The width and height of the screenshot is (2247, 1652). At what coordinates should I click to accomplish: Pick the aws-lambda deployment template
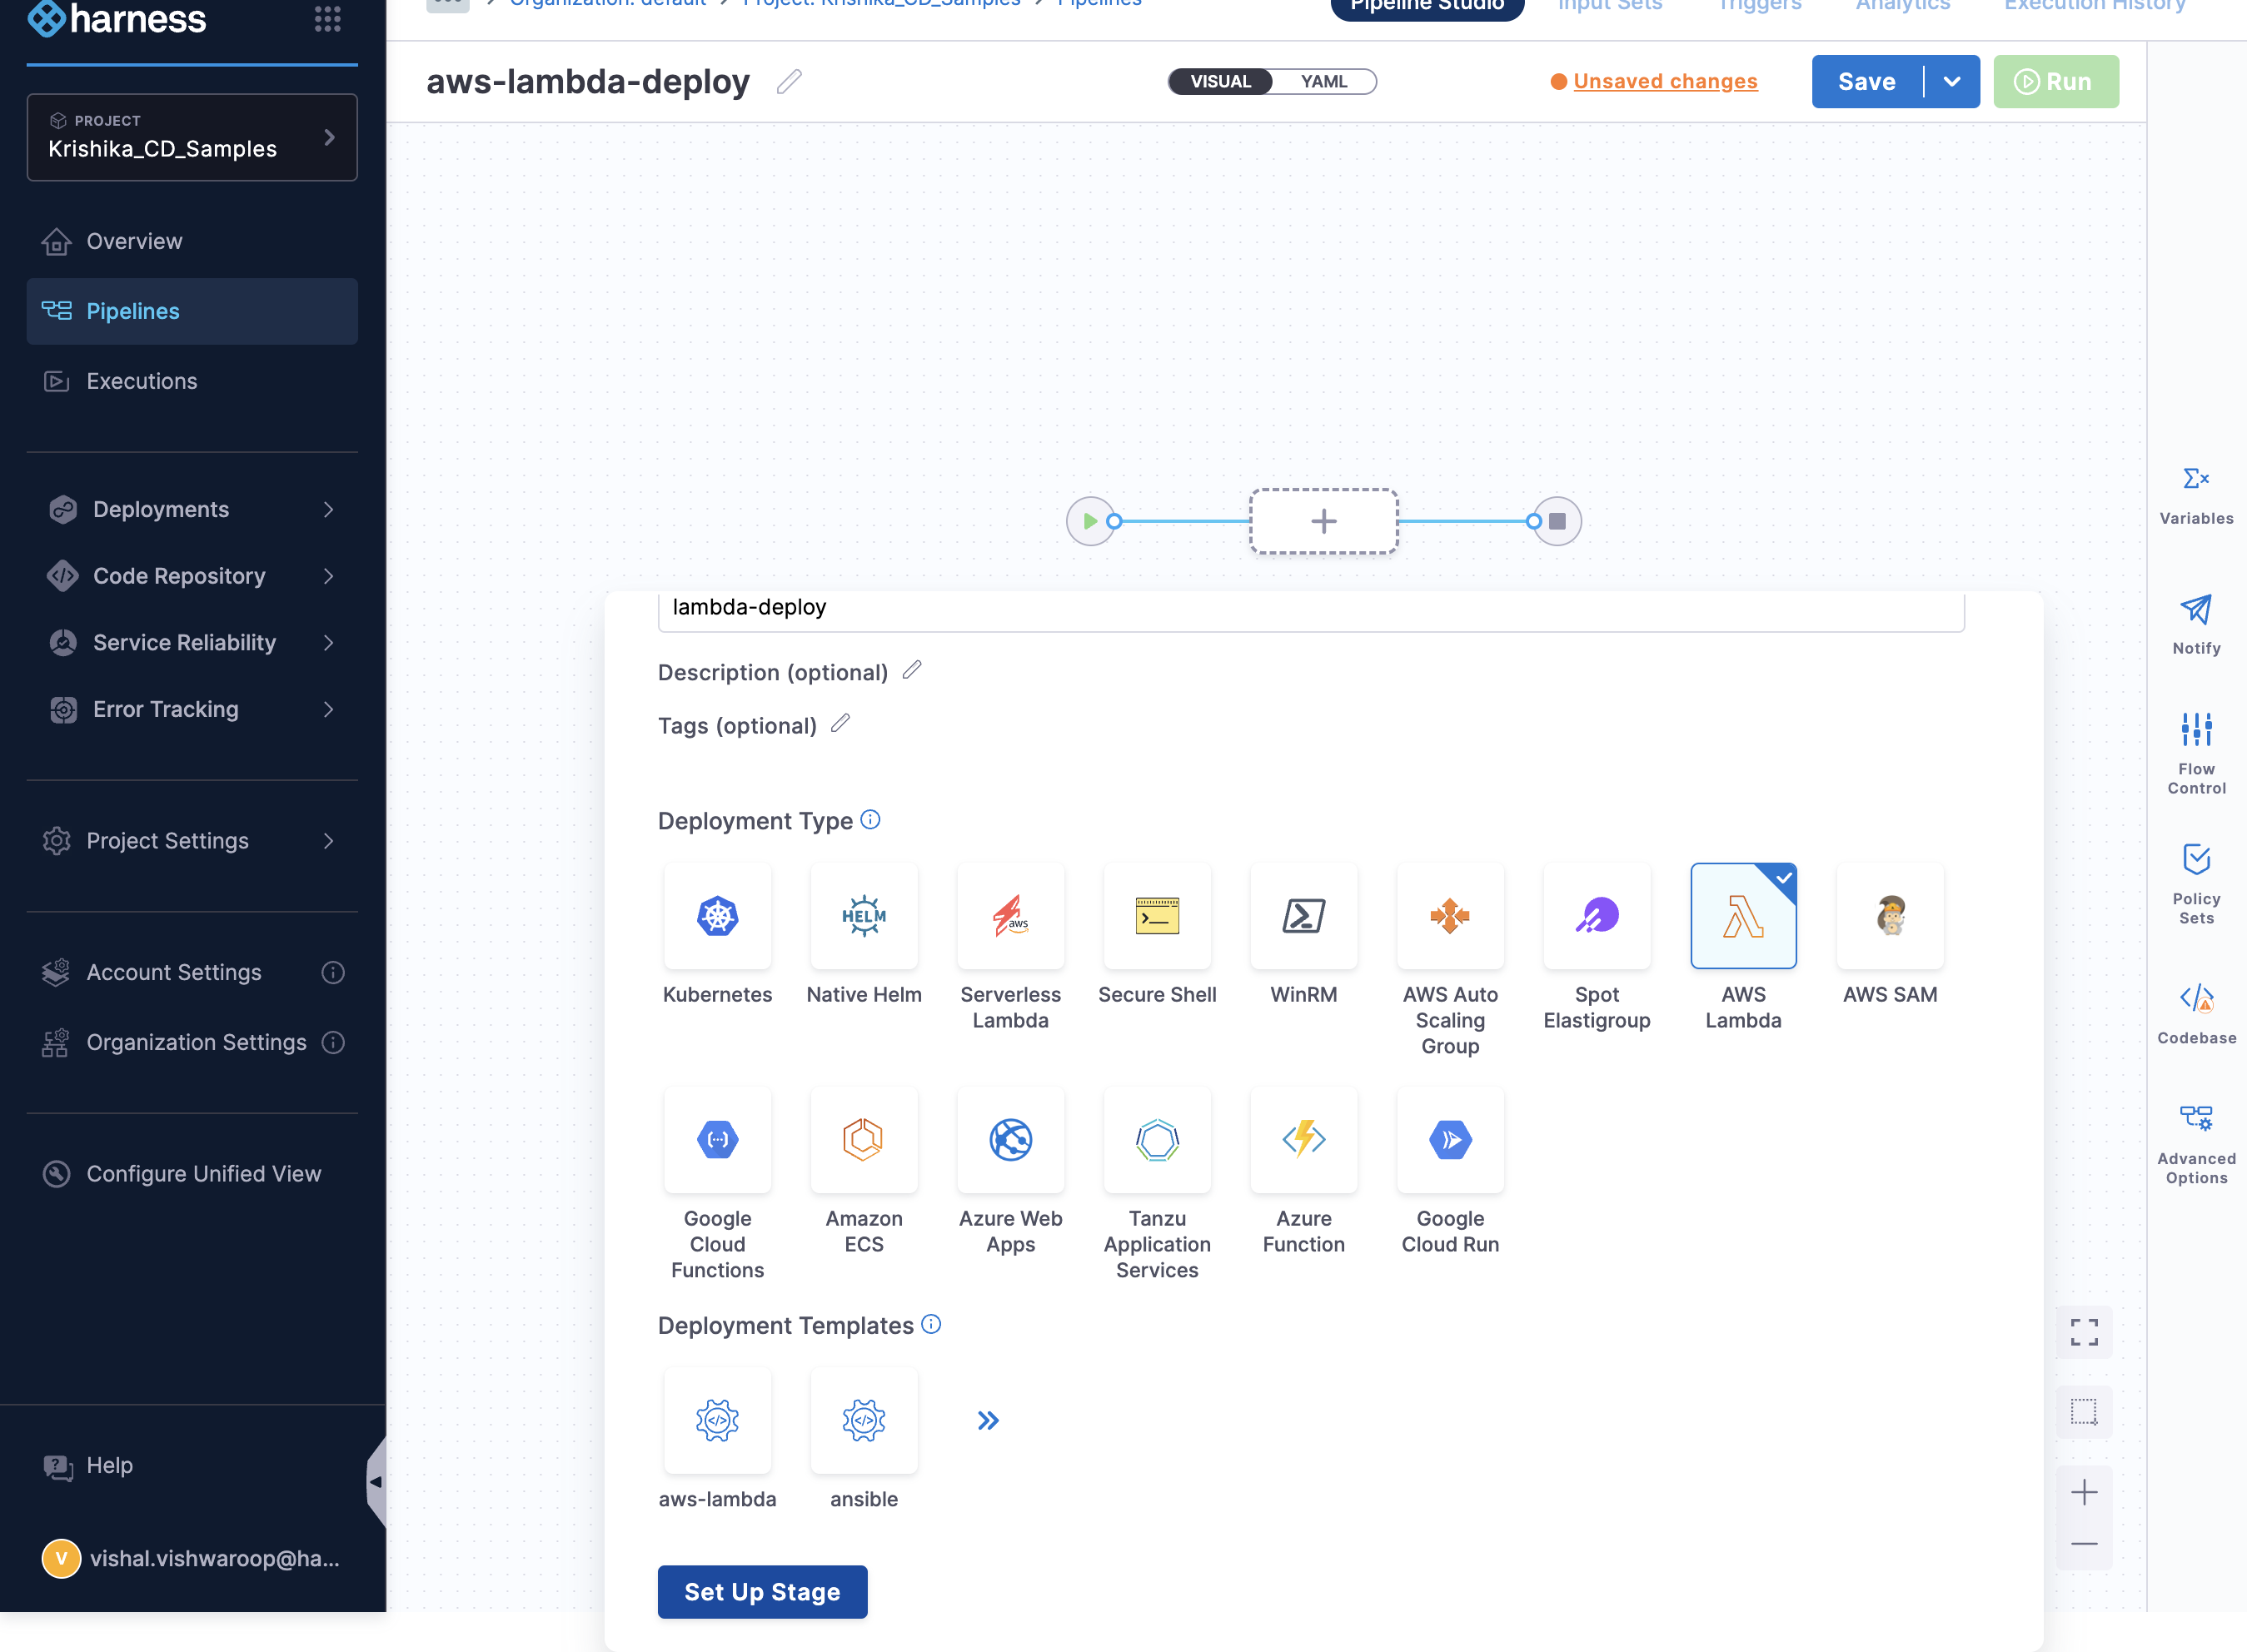point(717,1420)
